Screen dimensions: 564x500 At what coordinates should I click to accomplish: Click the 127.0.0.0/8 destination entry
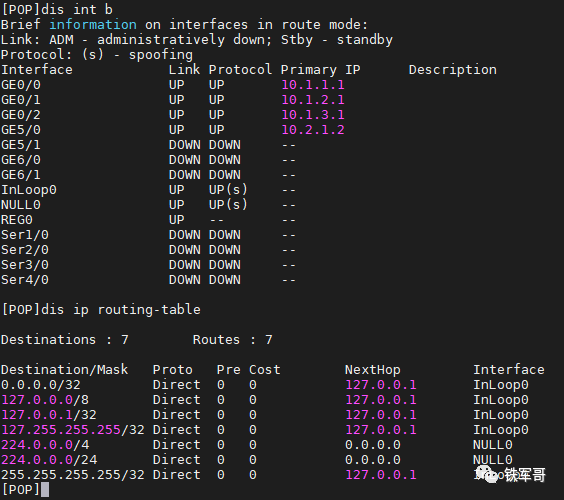coord(45,400)
